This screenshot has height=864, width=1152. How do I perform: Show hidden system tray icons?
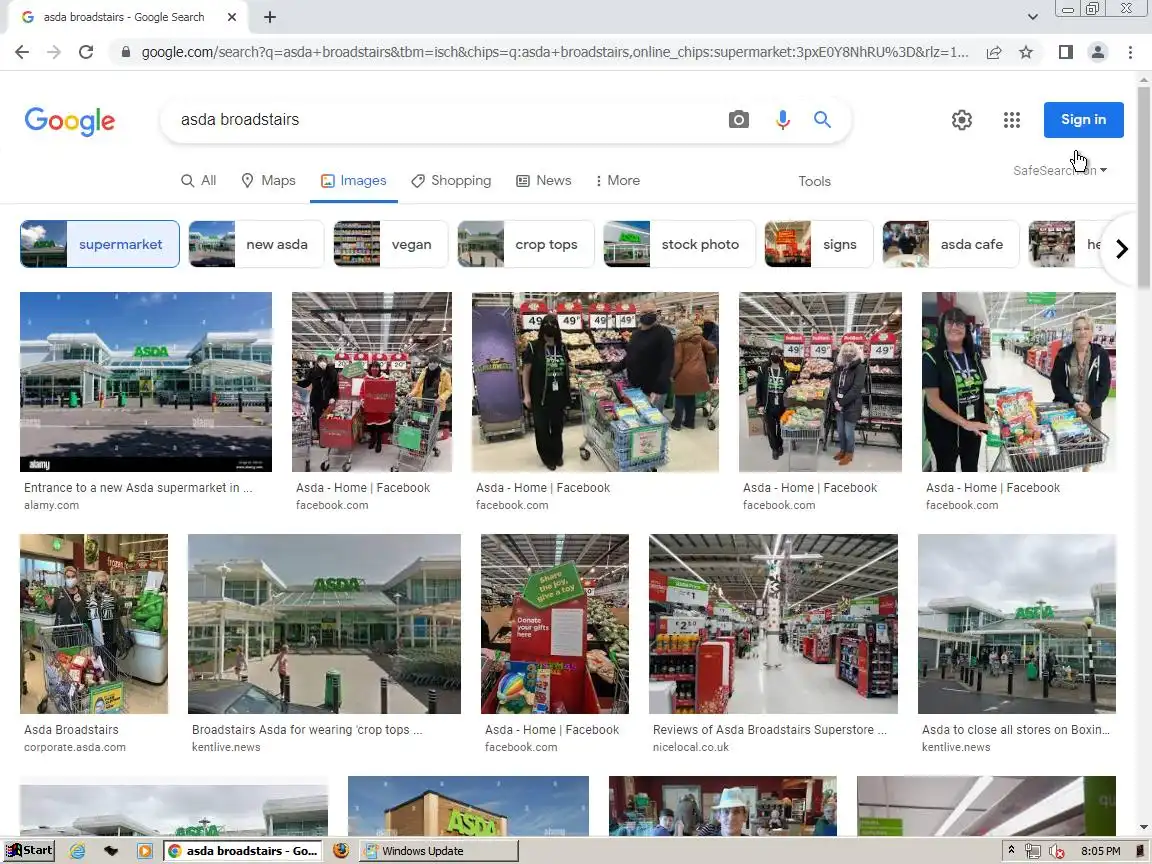pos(1012,850)
